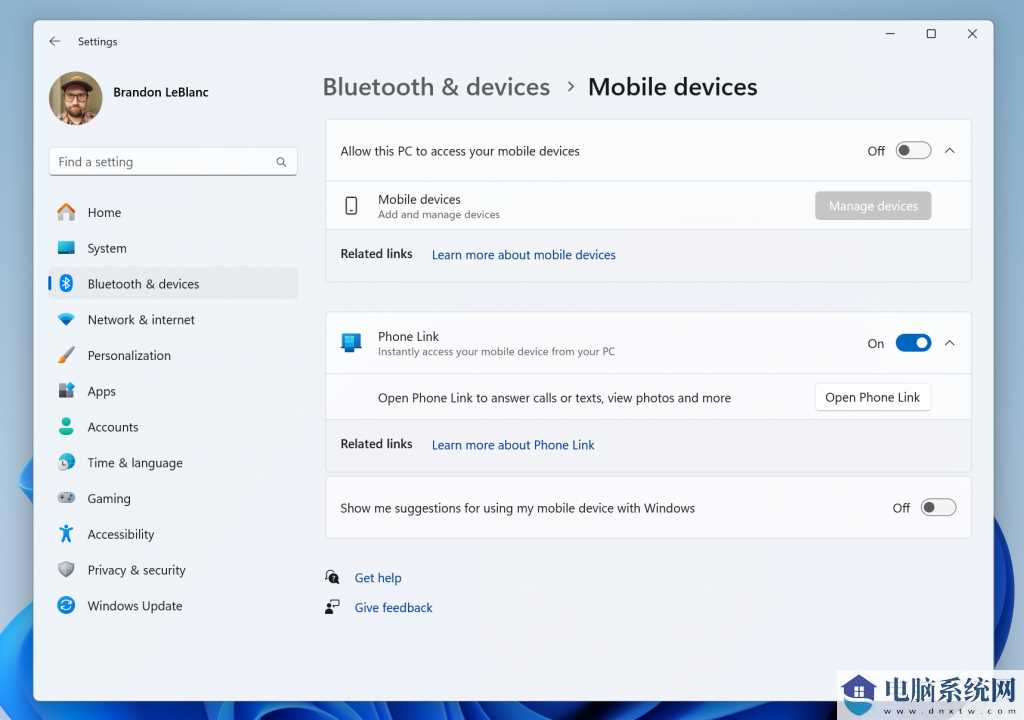The image size is (1024, 720).
Task: Turn off the Phone Link toggle
Action: pos(913,343)
